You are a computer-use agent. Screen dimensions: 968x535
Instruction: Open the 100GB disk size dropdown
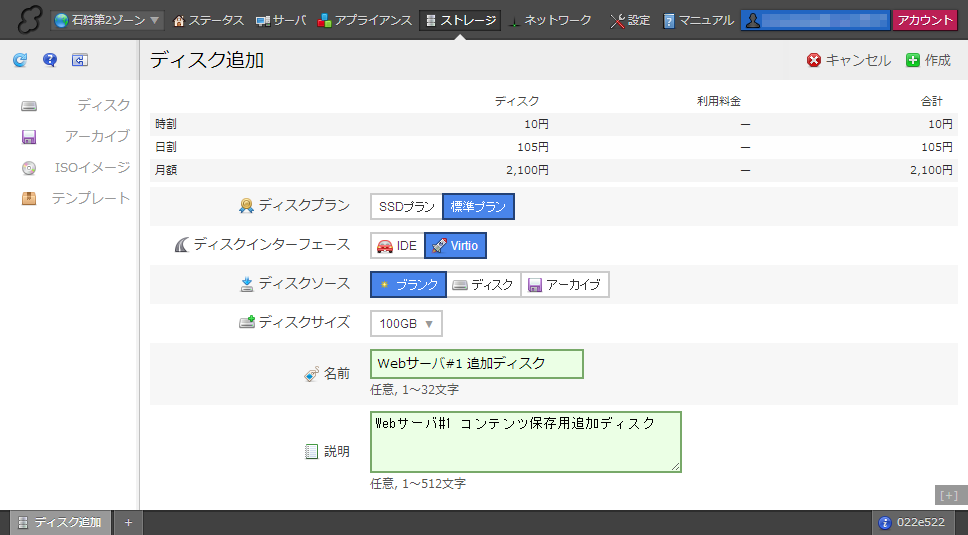coord(406,324)
